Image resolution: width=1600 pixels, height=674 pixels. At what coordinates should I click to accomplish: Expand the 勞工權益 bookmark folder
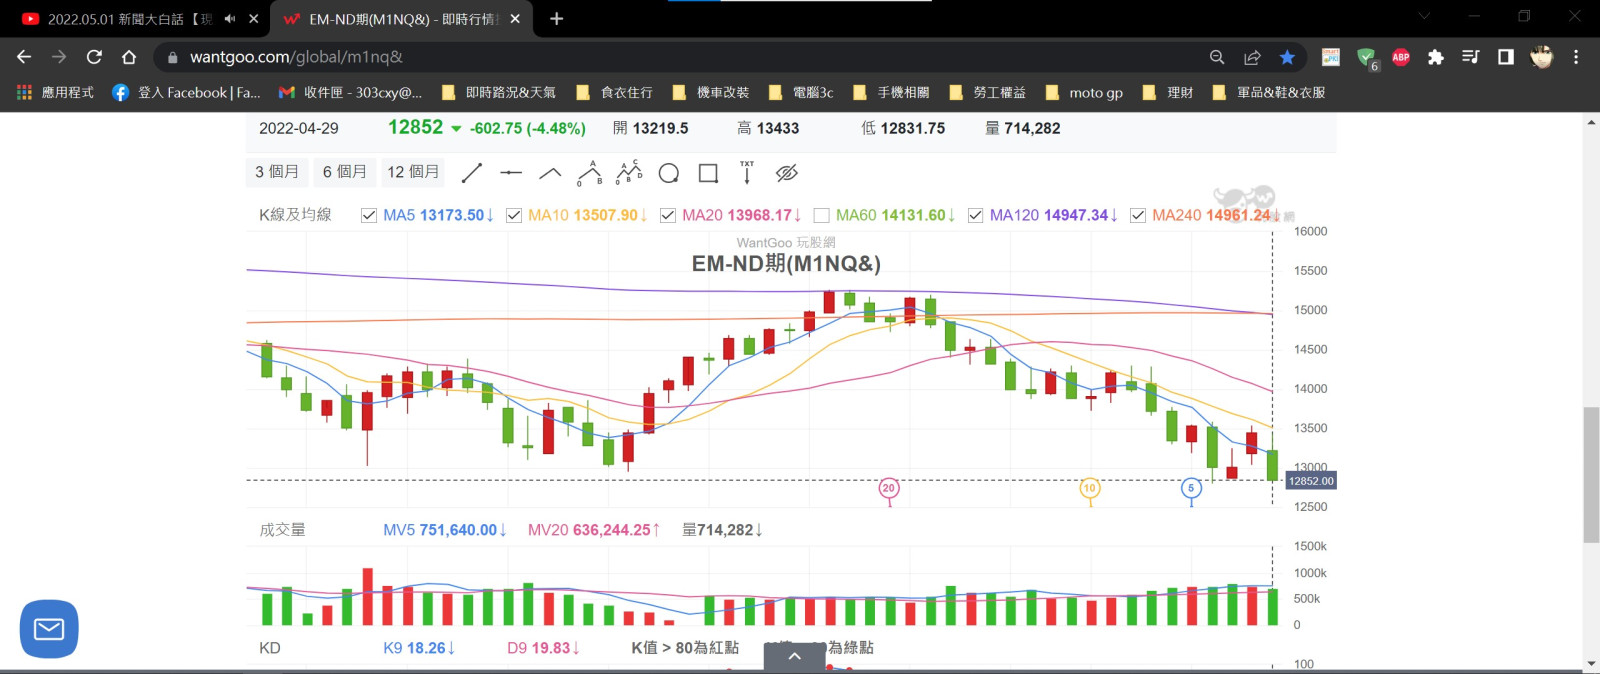click(987, 92)
